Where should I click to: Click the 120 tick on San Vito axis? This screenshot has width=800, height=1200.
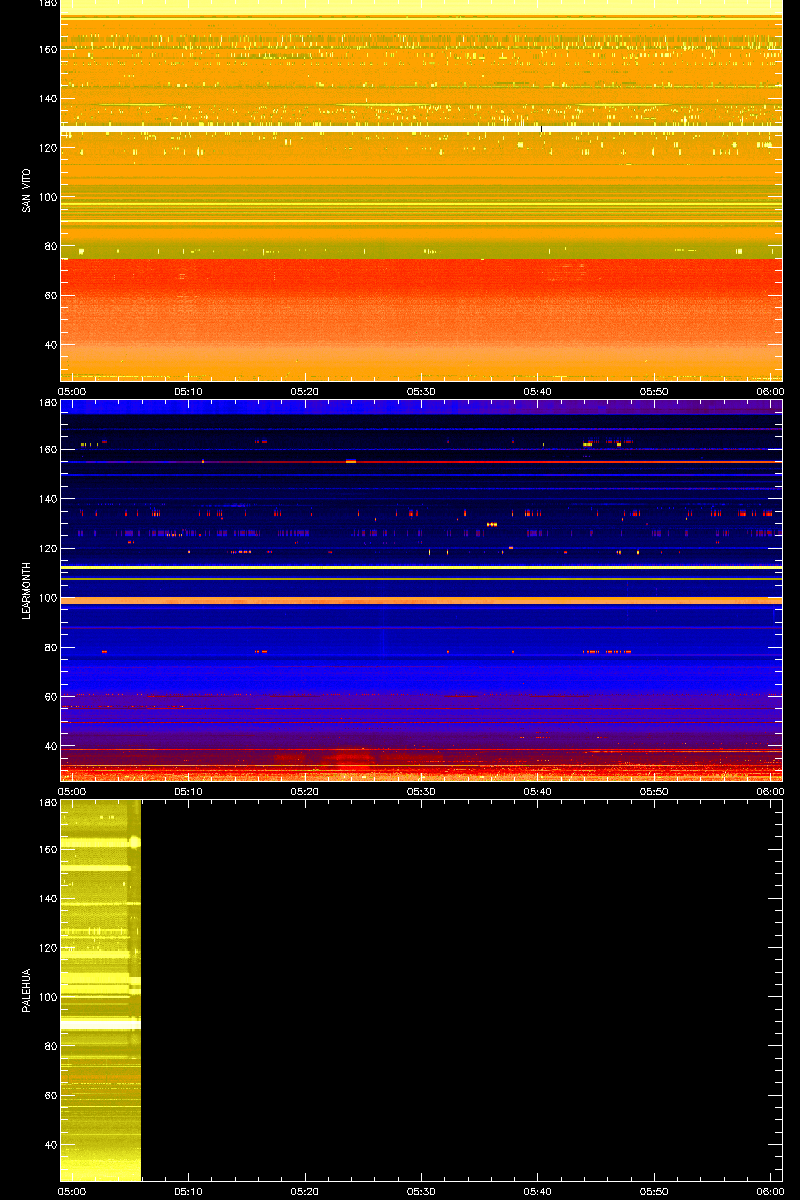(47, 148)
